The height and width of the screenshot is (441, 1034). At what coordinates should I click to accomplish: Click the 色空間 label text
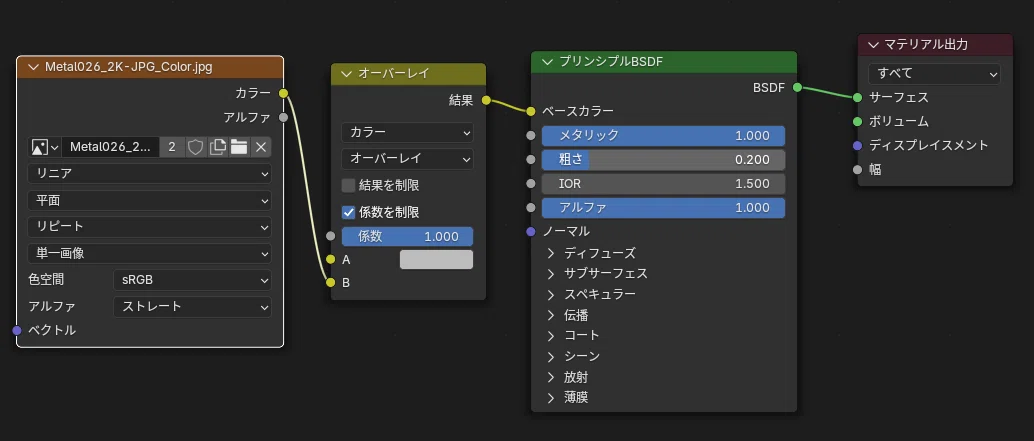tap(46, 280)
